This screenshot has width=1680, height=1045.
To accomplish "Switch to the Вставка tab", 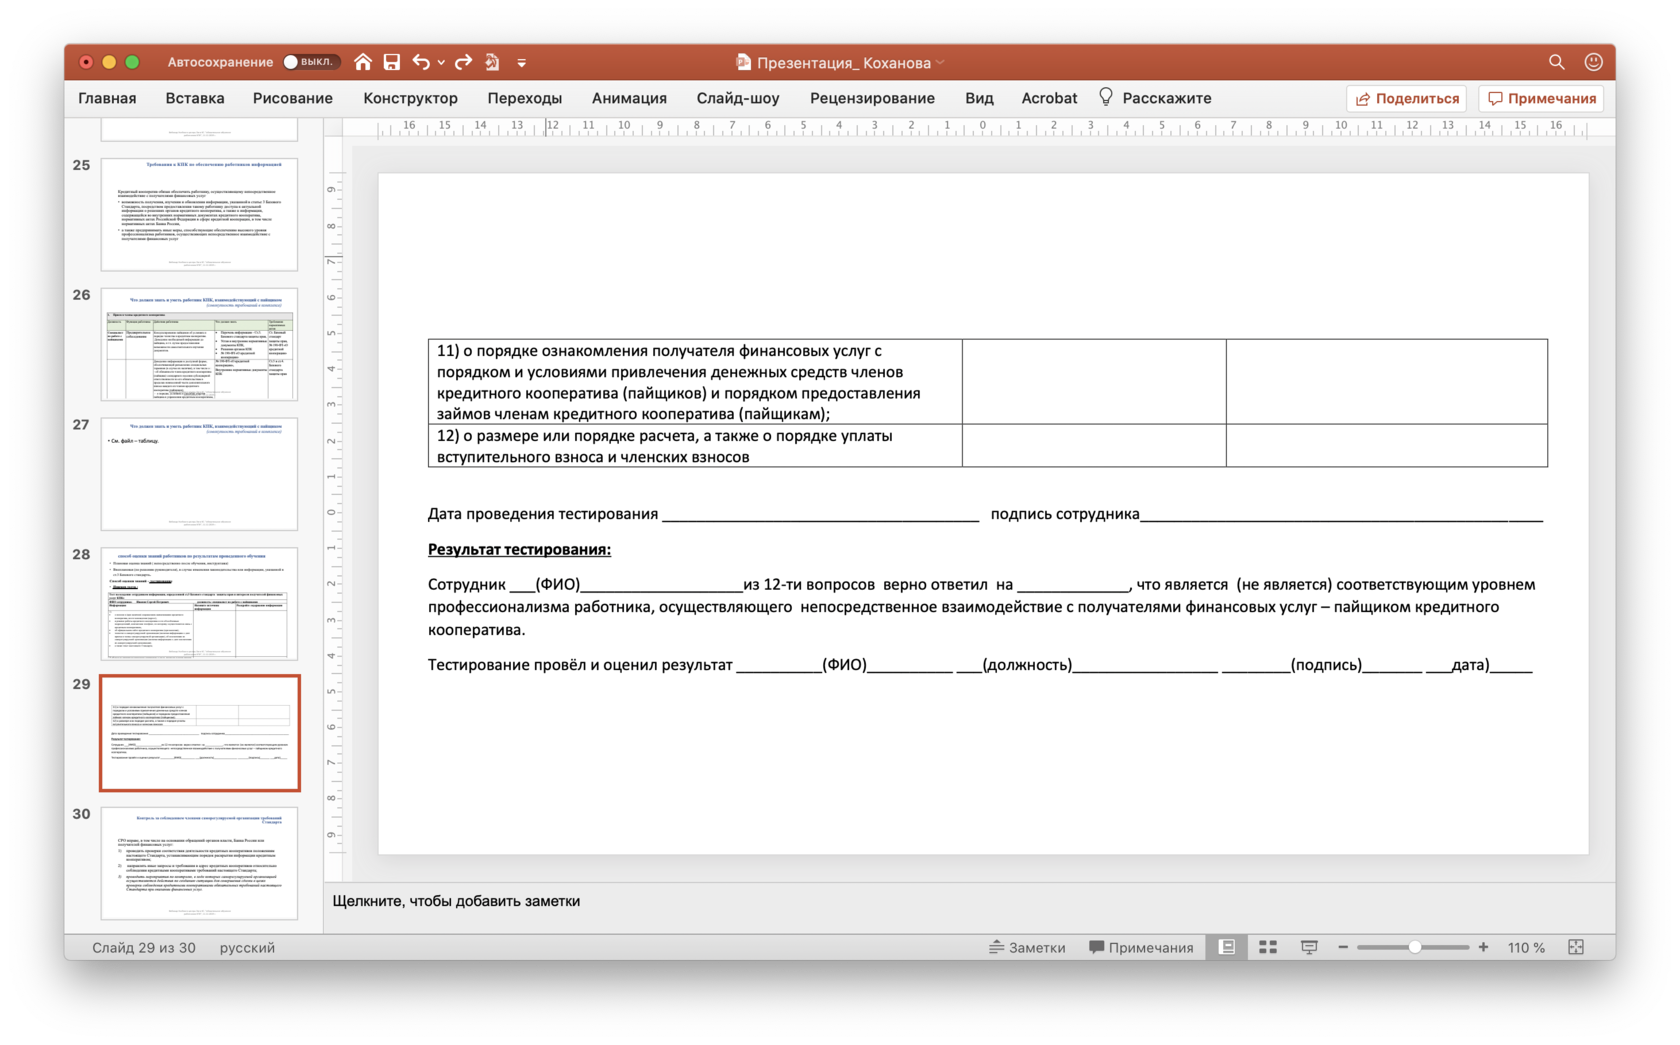I will point(195,98).
